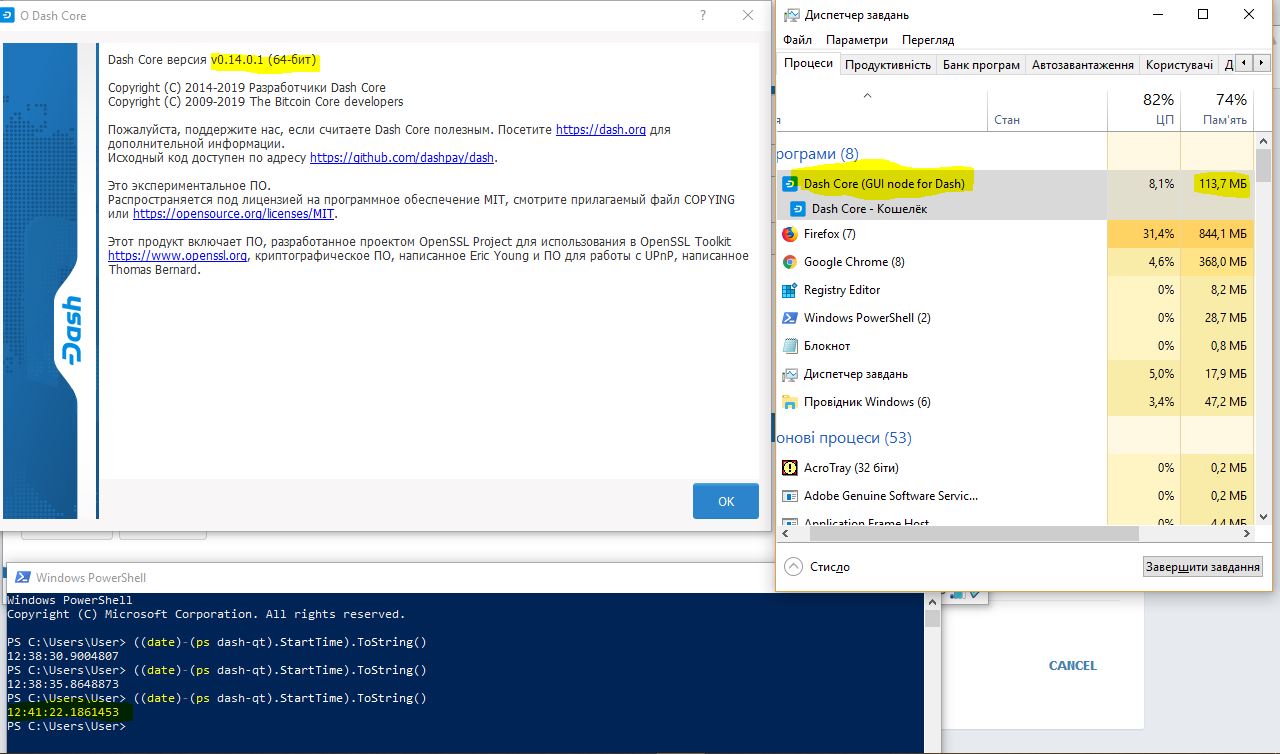Screen dimensions: 1280x754
Task: Maximize the Task Manager window
Action: coord(1204,15)
